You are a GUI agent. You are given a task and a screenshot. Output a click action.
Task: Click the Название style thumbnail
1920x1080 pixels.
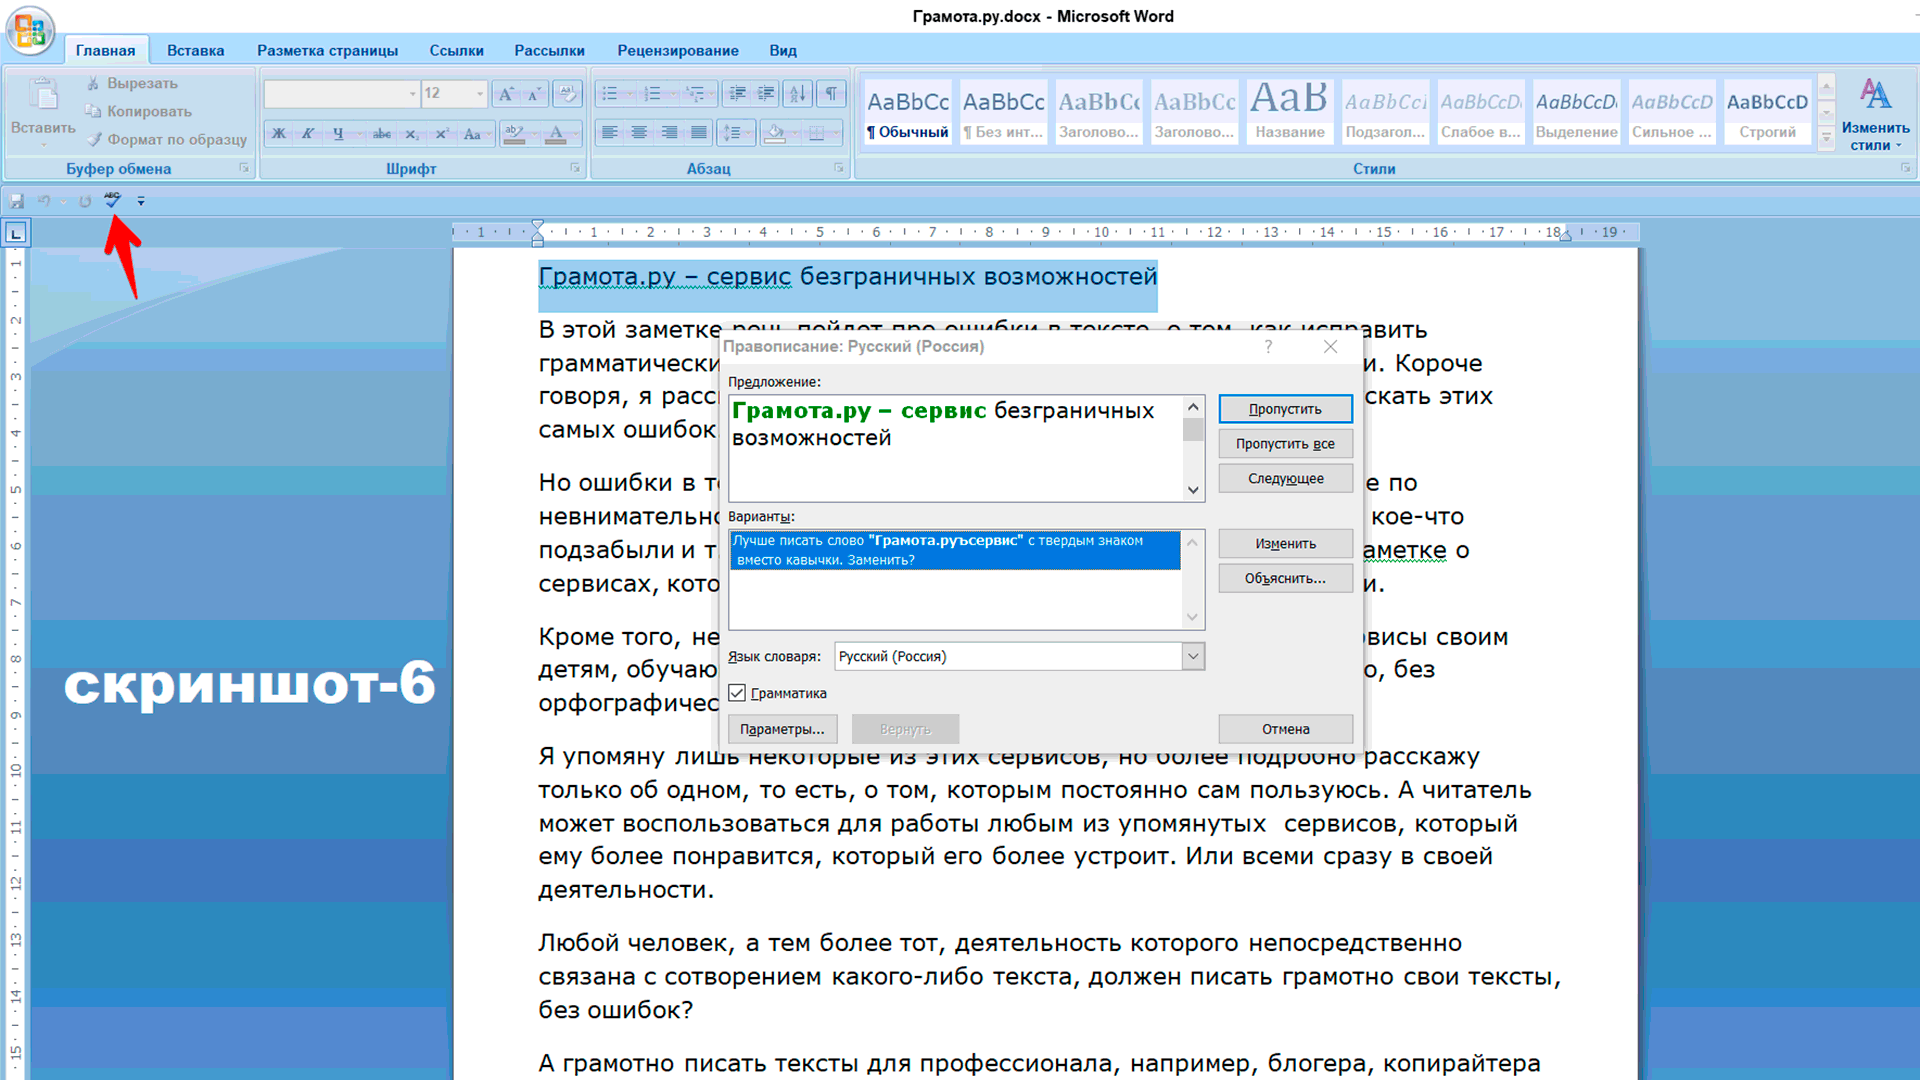click(1290, 112)
